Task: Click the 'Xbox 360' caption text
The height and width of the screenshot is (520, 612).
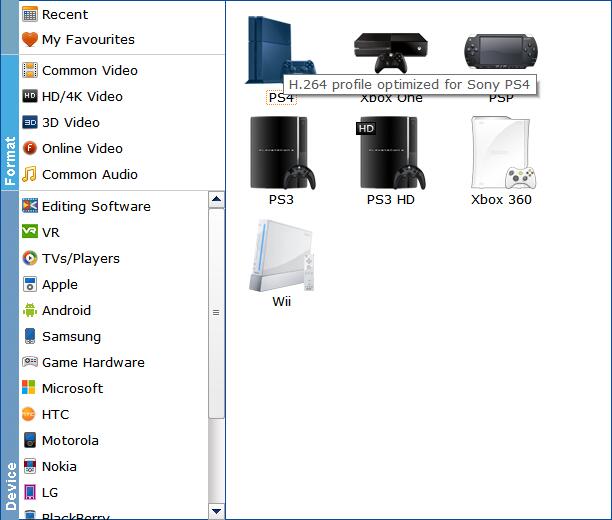Action: tap(501, 199)
